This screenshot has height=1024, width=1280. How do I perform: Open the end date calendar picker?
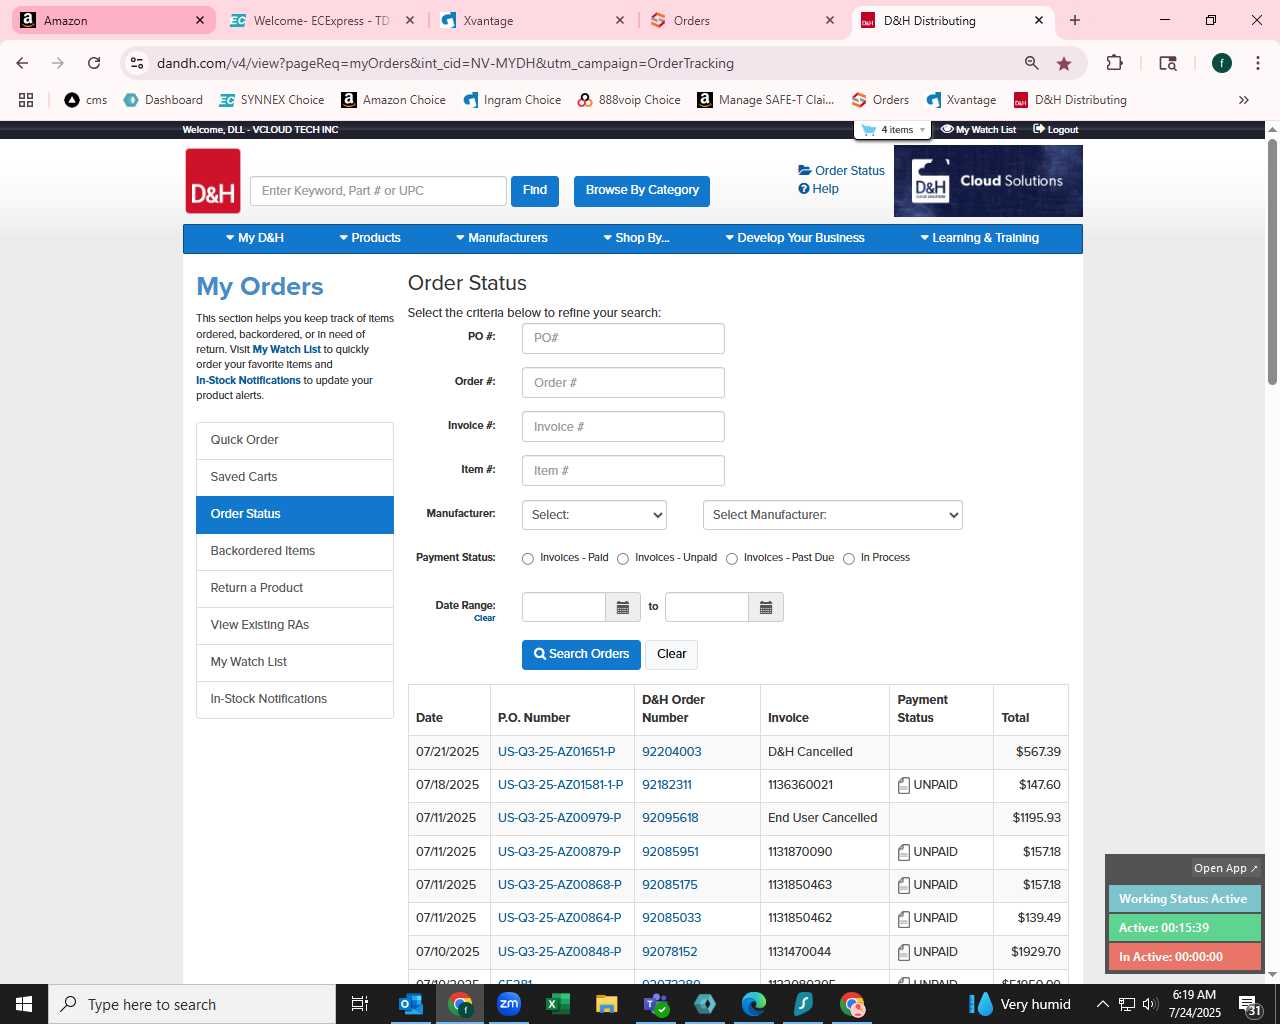[x=766, y=607]
